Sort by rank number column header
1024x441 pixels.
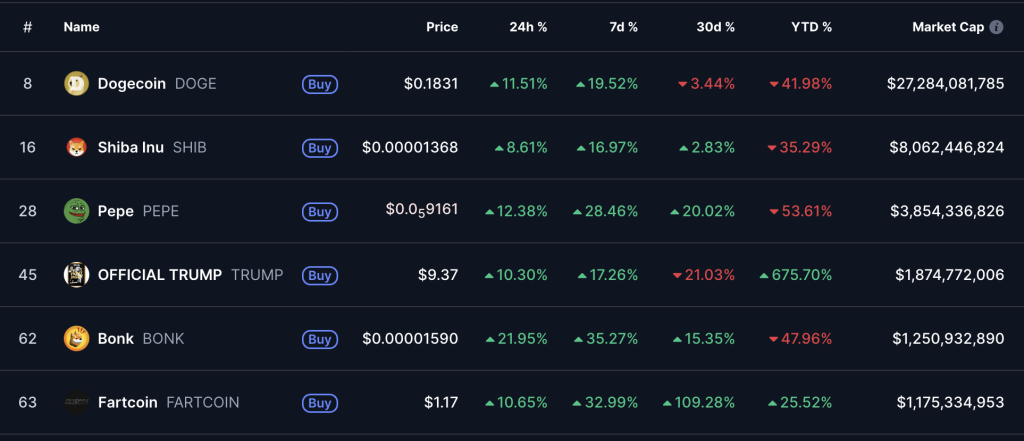coord(27,27)
